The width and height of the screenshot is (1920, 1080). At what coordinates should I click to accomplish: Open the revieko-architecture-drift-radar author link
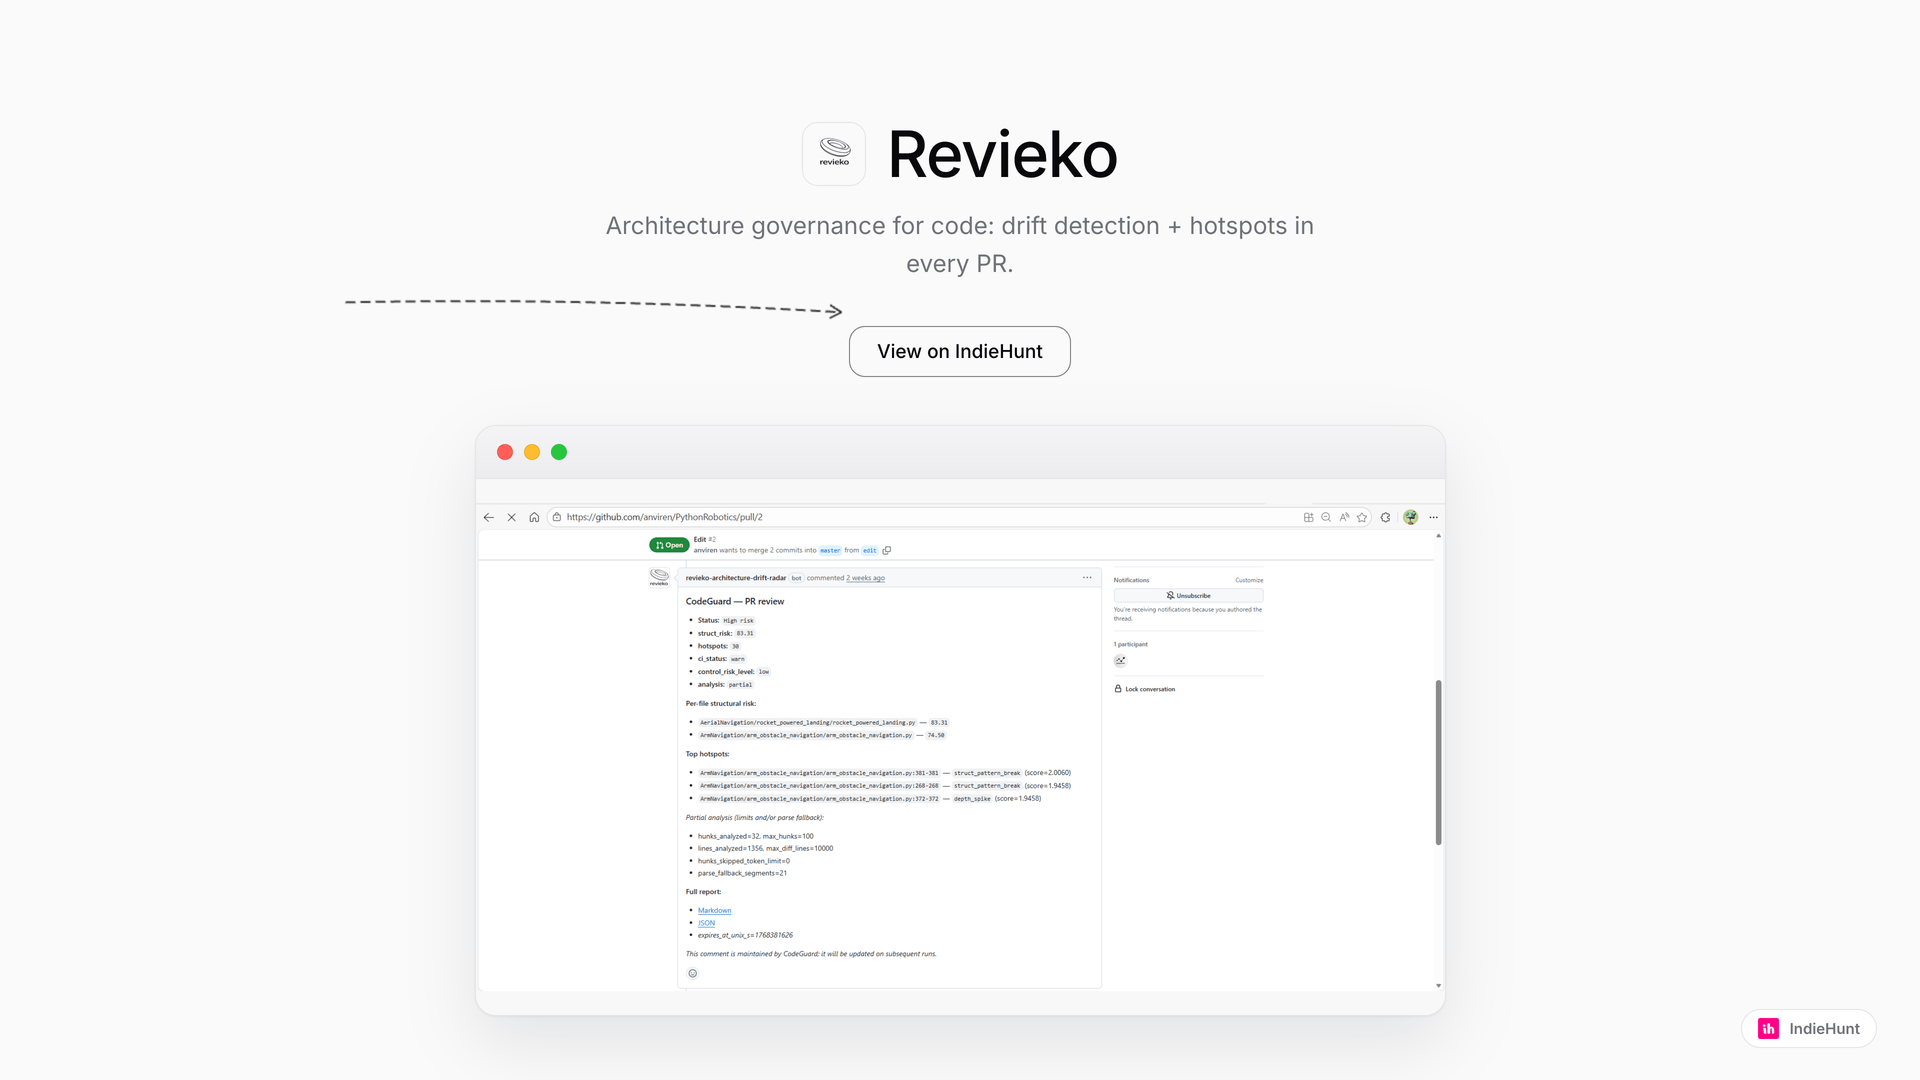point(736,578)
